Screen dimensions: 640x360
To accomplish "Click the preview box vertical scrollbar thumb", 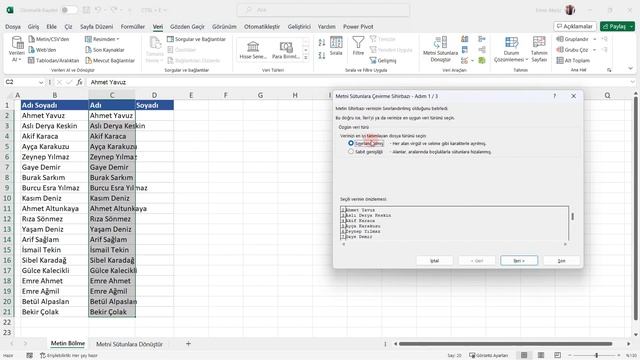I will (573, 216).
